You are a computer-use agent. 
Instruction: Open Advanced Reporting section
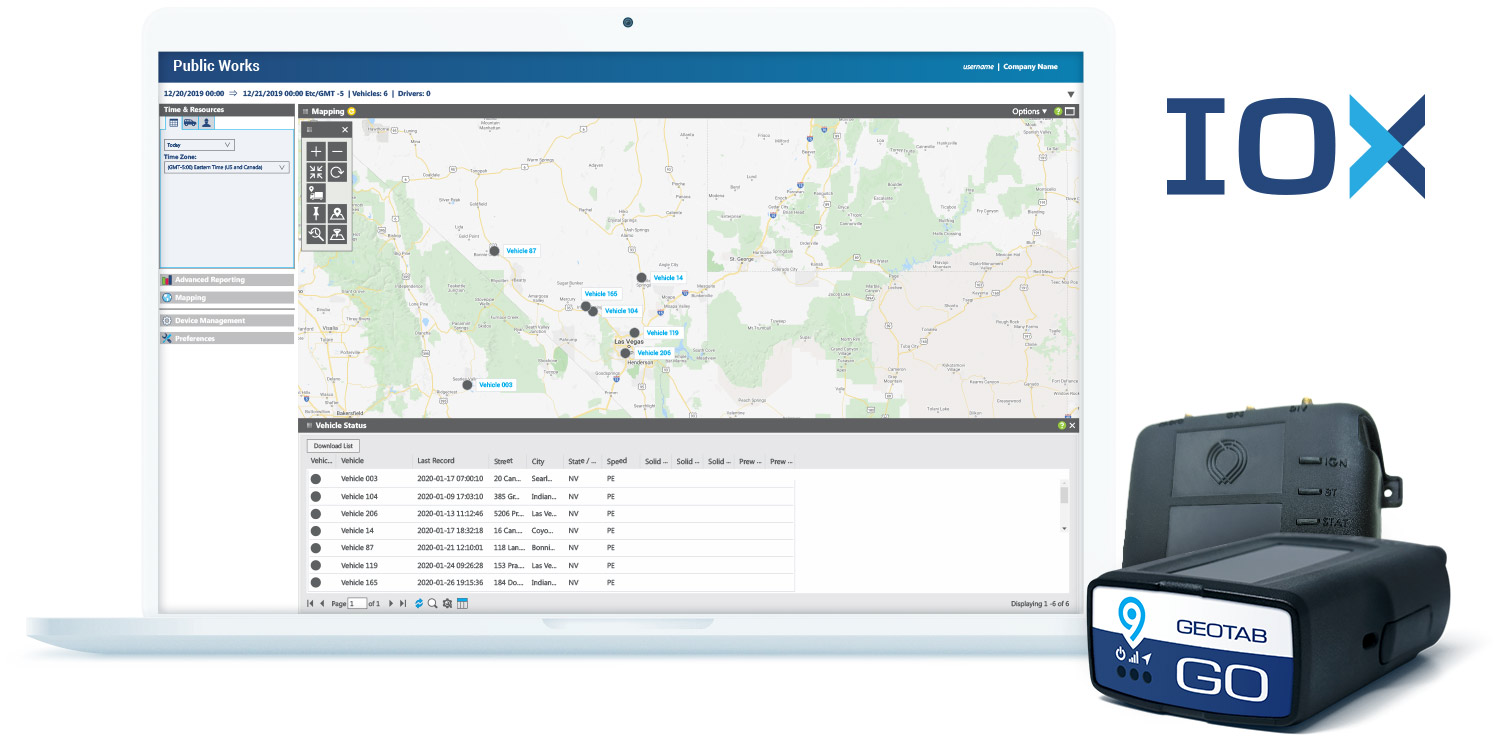coord(227,280)
